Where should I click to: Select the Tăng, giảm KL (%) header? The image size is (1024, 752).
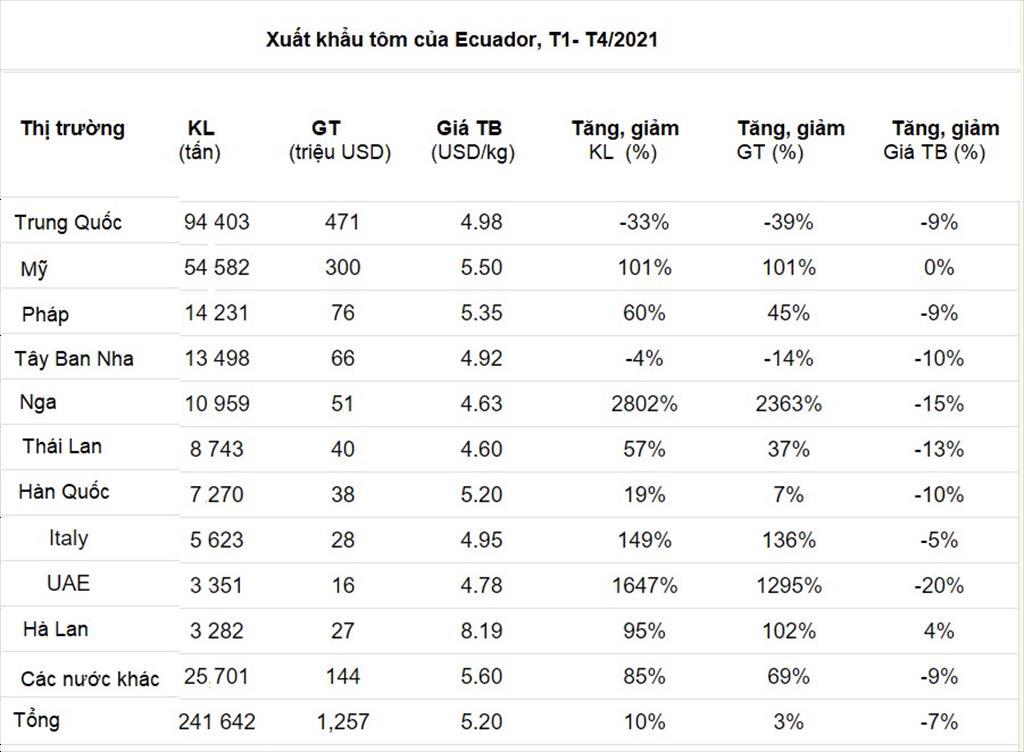click(x=625, y=140)
